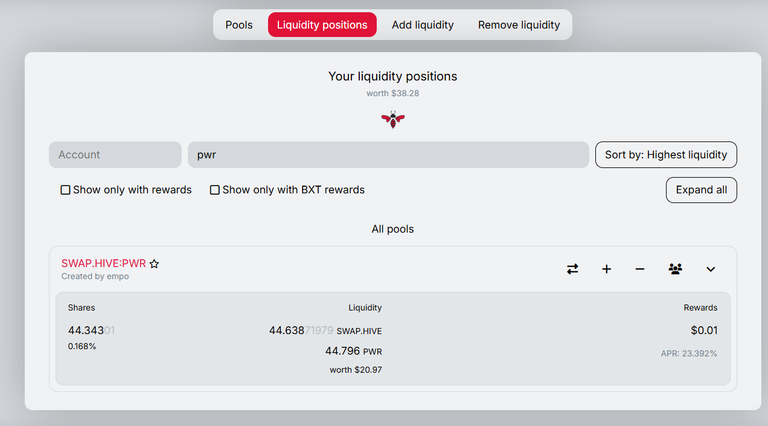Switch to the Pools tab

(239, 25)
